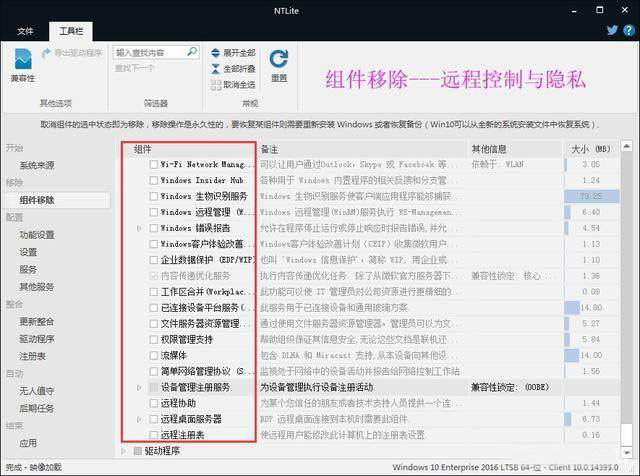This screenshot has height=476, width=640.
Task: Click the 兼容性 compatibility icon
Action: point(23,60)
